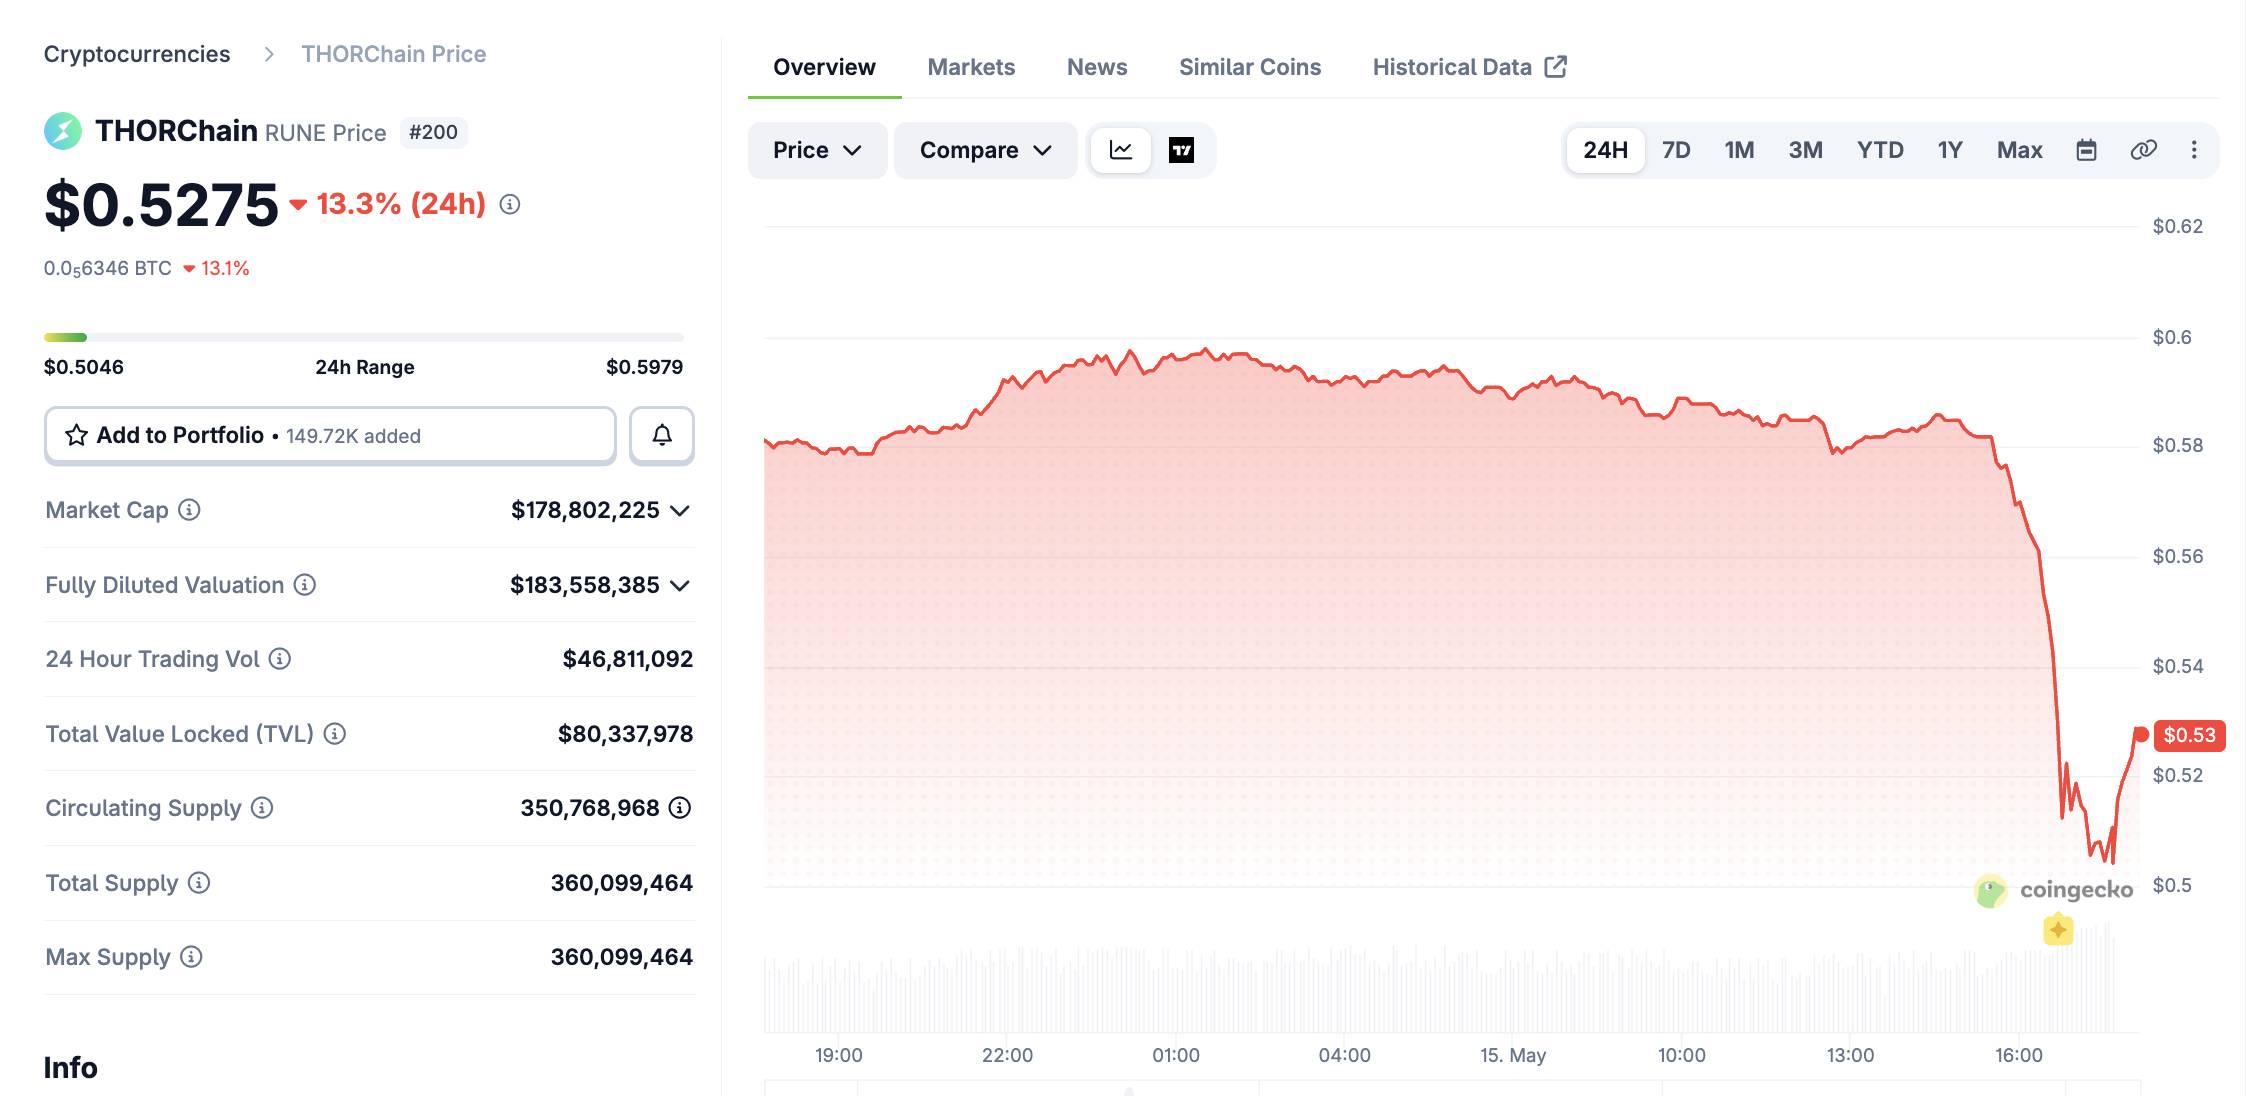
Task: Select the 7D time range
Action: (1676, 150)
